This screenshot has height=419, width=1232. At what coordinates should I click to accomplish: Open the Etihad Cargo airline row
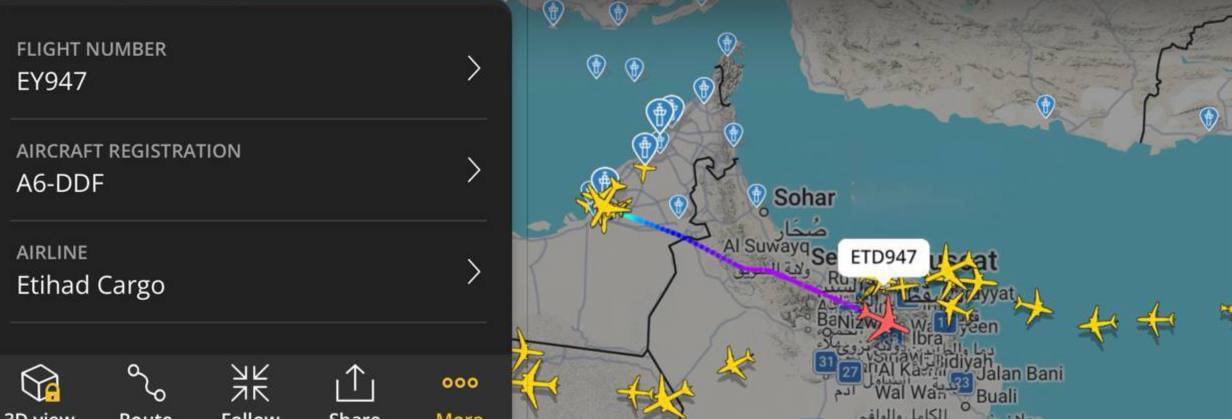[248, 271]
